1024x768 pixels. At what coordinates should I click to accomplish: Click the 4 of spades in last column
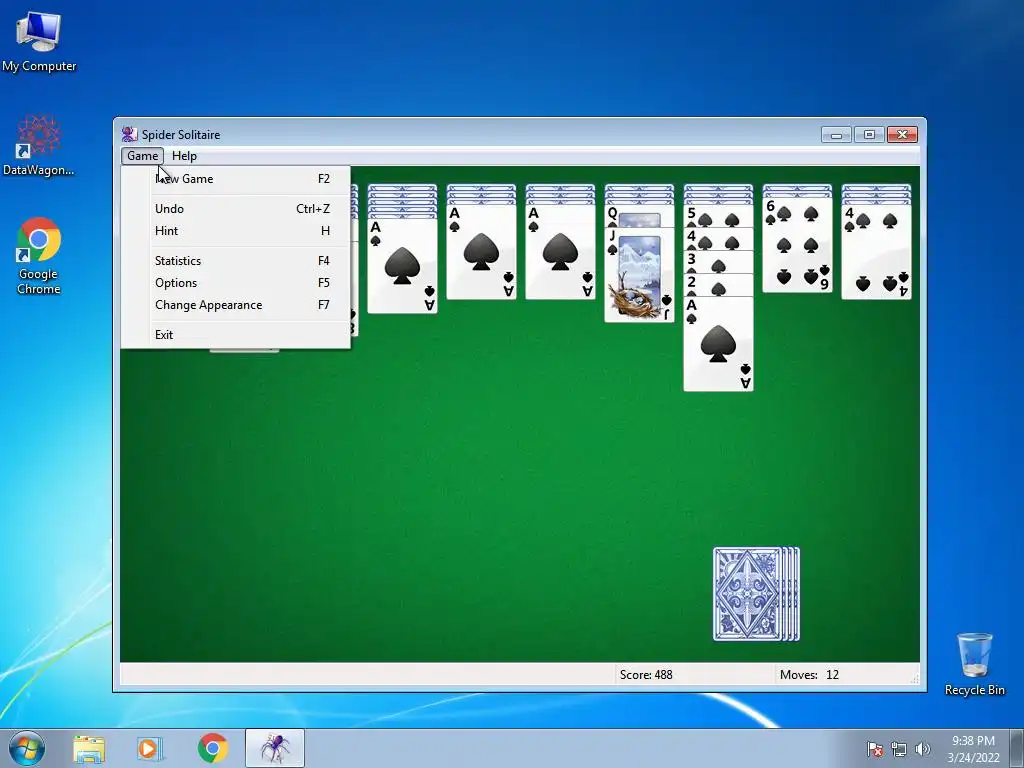[x=876, y=251]
